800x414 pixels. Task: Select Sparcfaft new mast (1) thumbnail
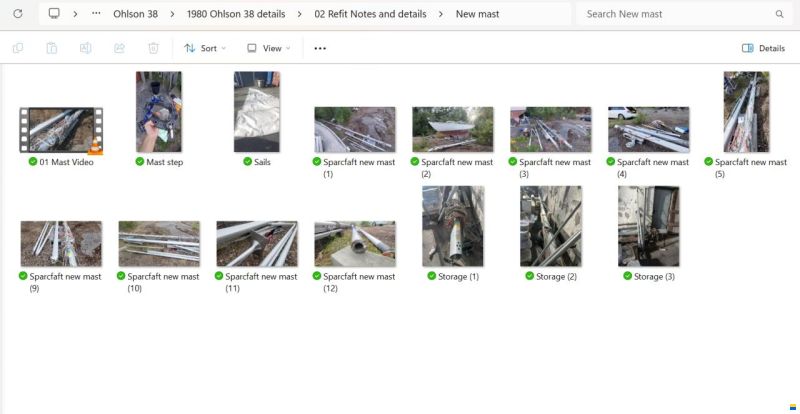tap(355, 129)
